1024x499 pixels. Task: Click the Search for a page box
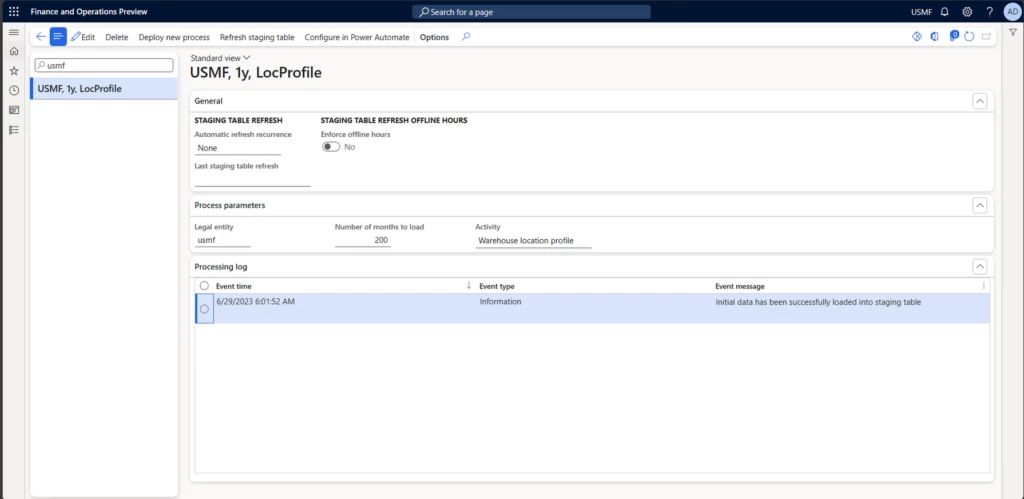[532, 12]
